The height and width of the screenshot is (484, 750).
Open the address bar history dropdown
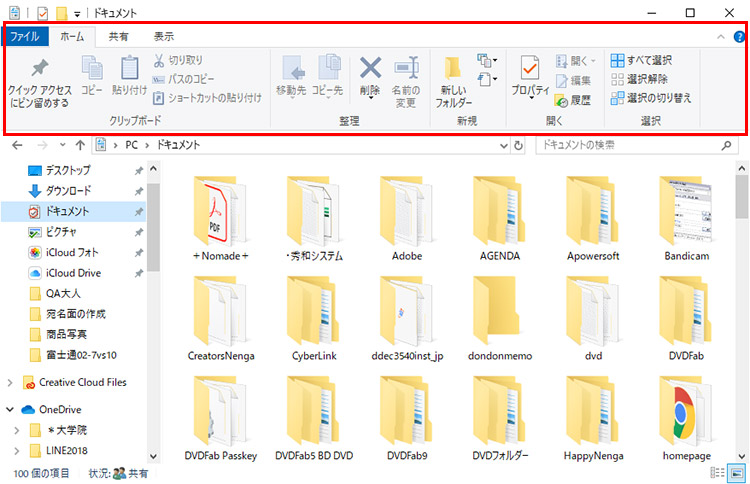click(503, 145)
